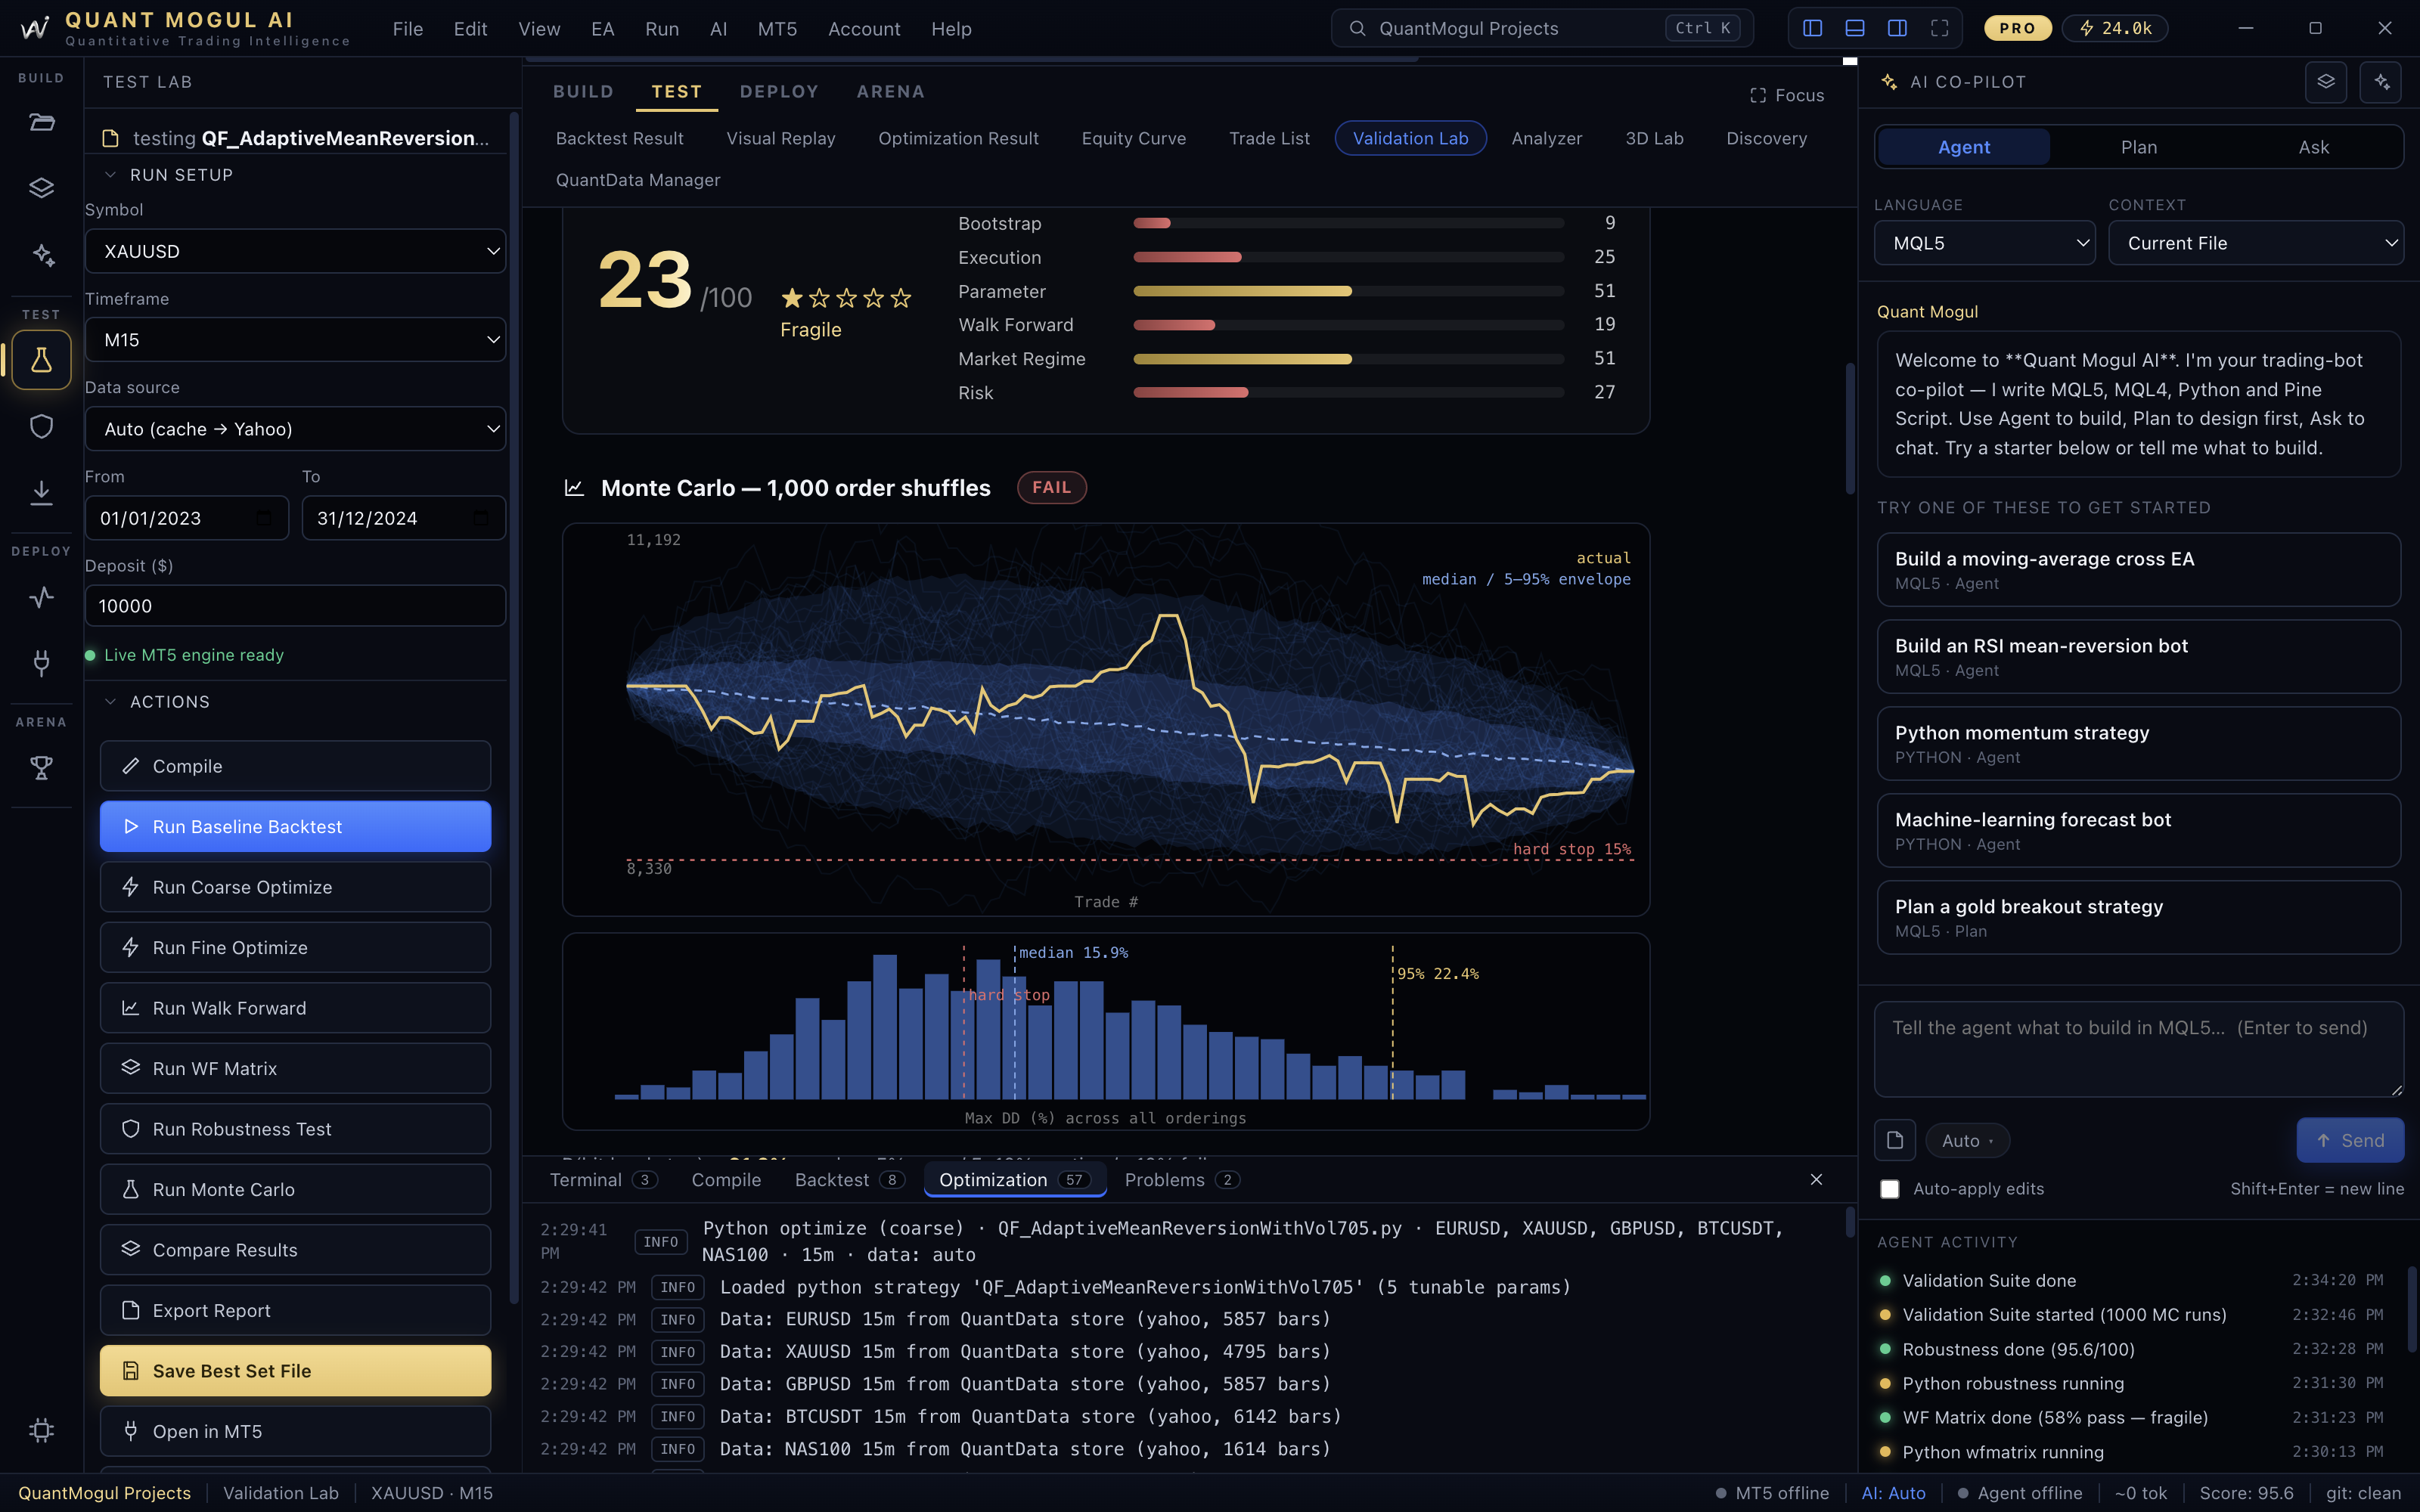Screen dimensions: 2420x1512
Task: Click Run Monte Carlo button
Action: click(x=295, y=1190)
